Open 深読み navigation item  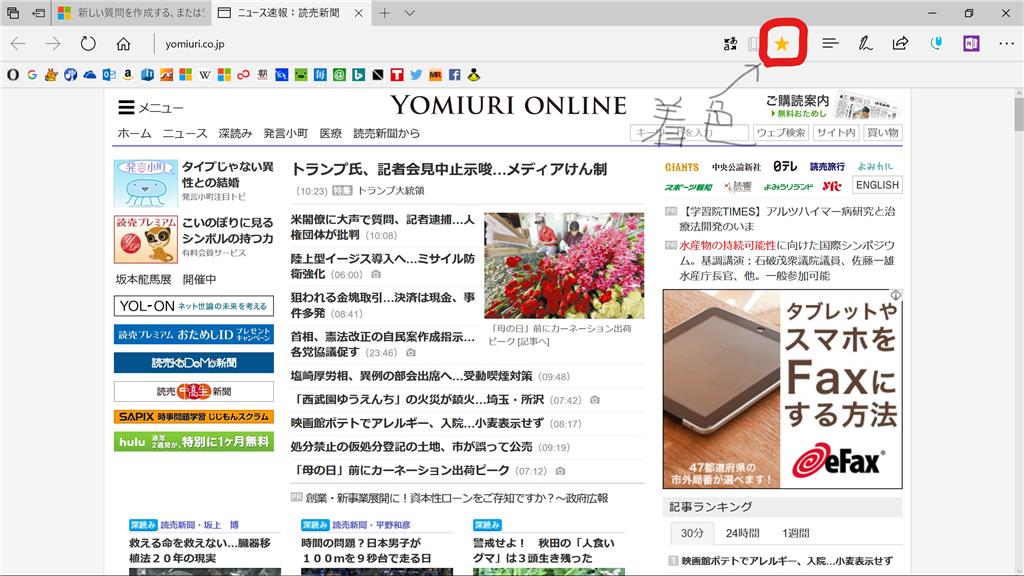click(235, 133)
